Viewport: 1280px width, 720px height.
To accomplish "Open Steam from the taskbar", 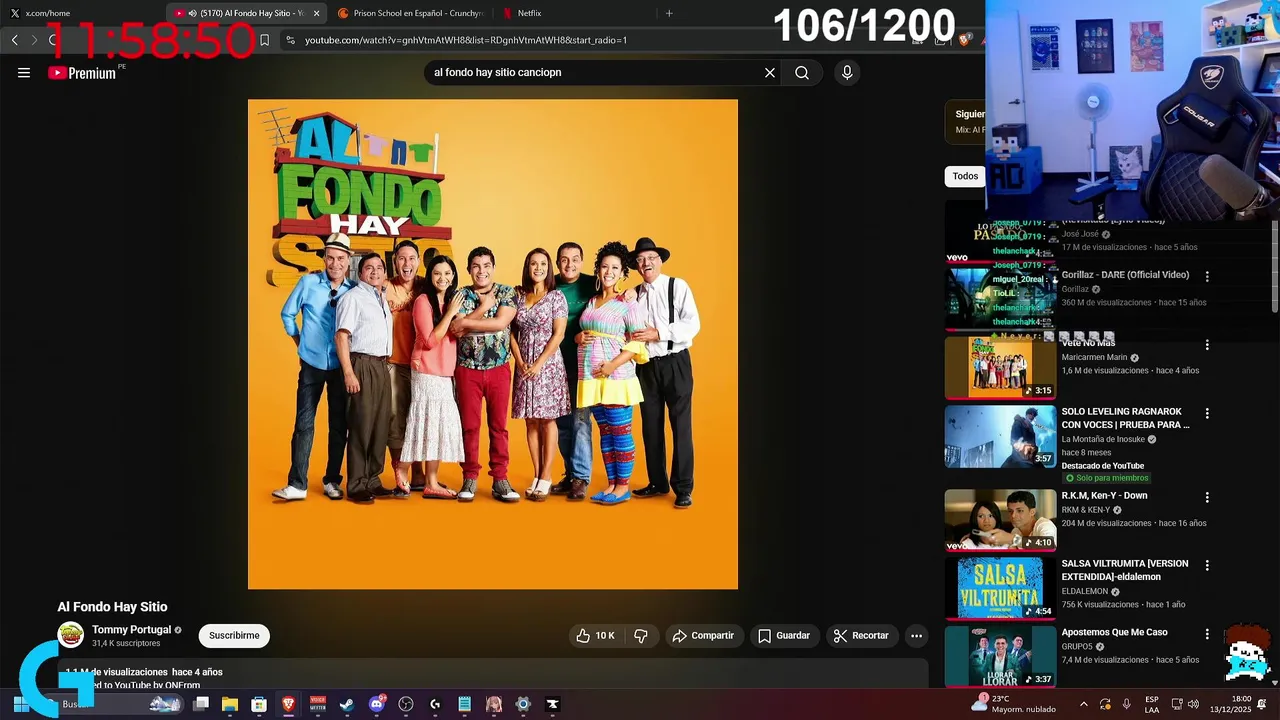I will coord(347,704).
